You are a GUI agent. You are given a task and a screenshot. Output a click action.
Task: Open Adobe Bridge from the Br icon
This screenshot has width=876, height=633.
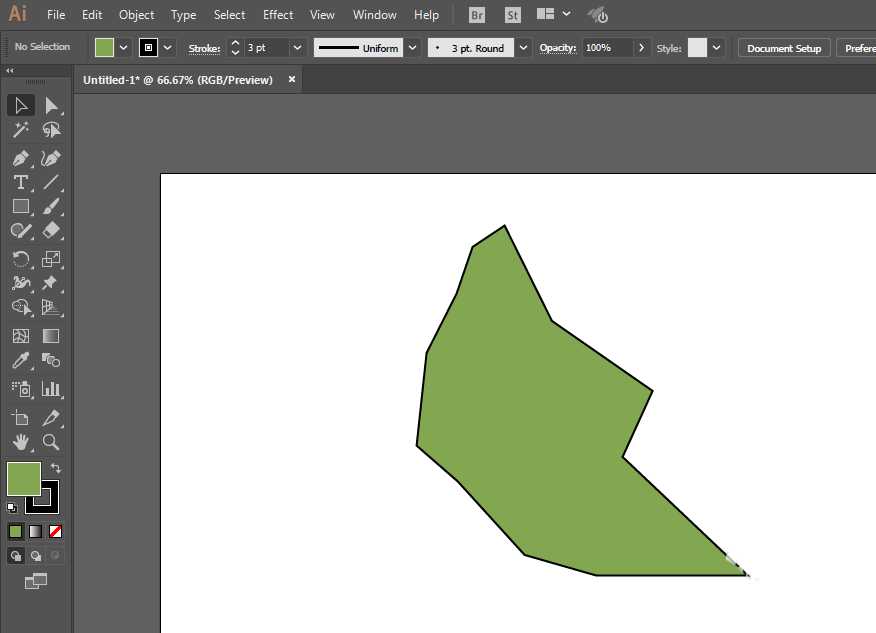tap(477, 15)
